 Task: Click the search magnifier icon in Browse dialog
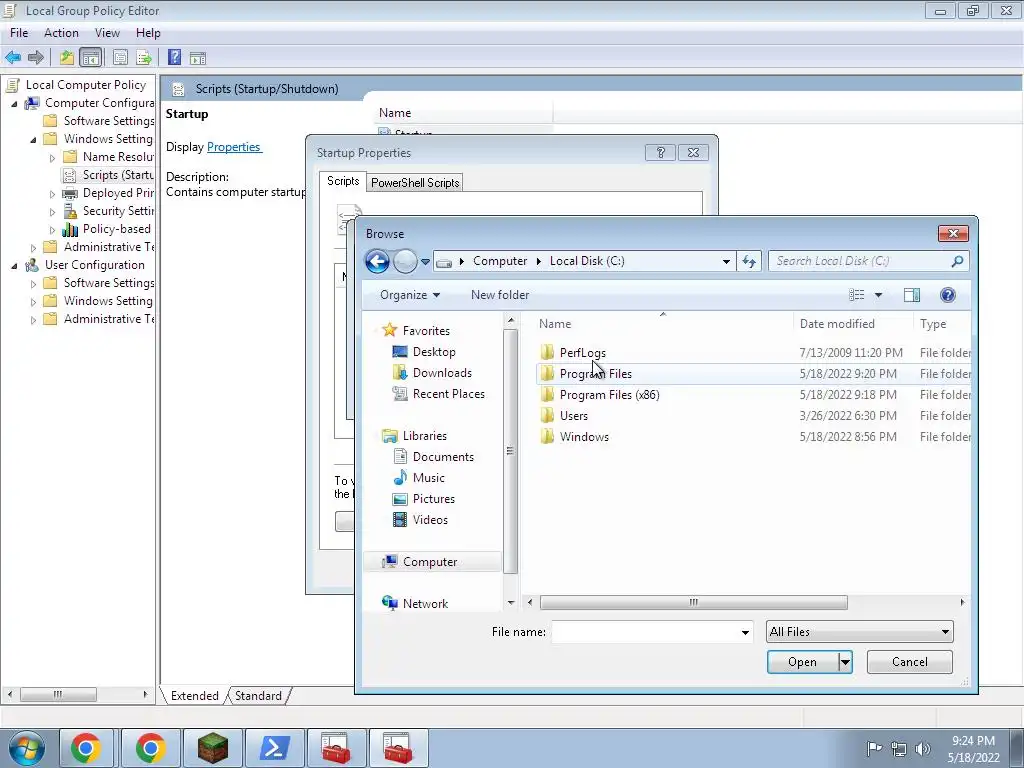(957, 261)
